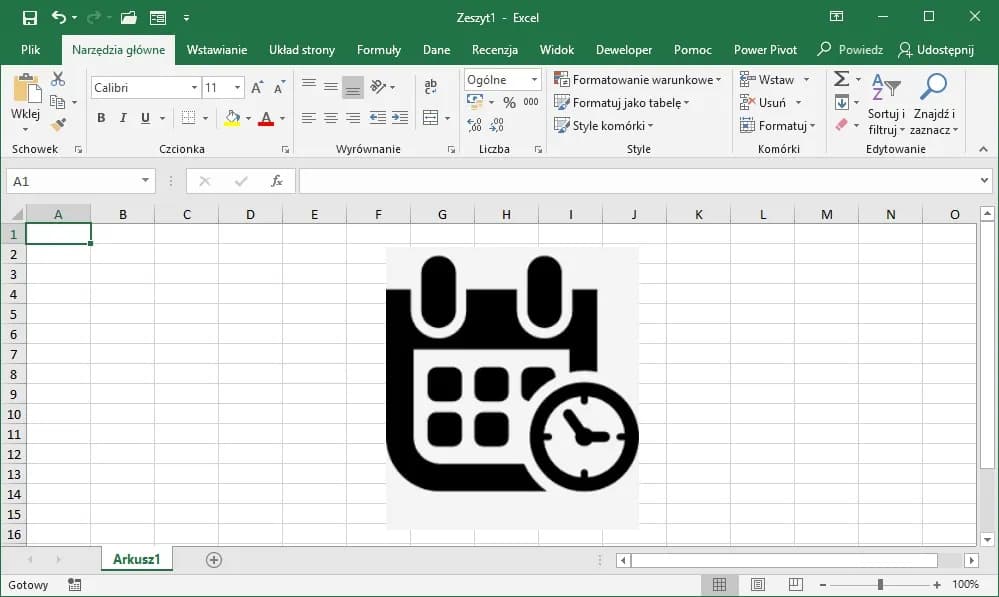Expand the Ogólne number format dropdown
999x597 pixels.
pos(535,80)
